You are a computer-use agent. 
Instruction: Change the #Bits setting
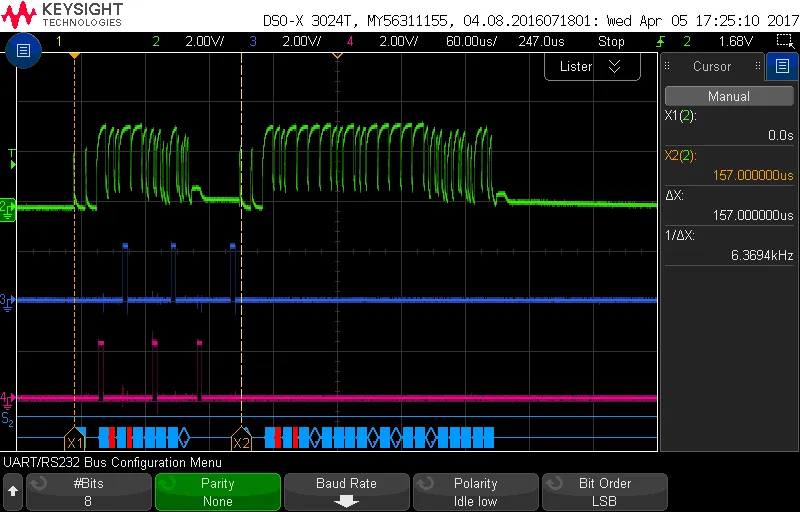(x=89, y=492)
